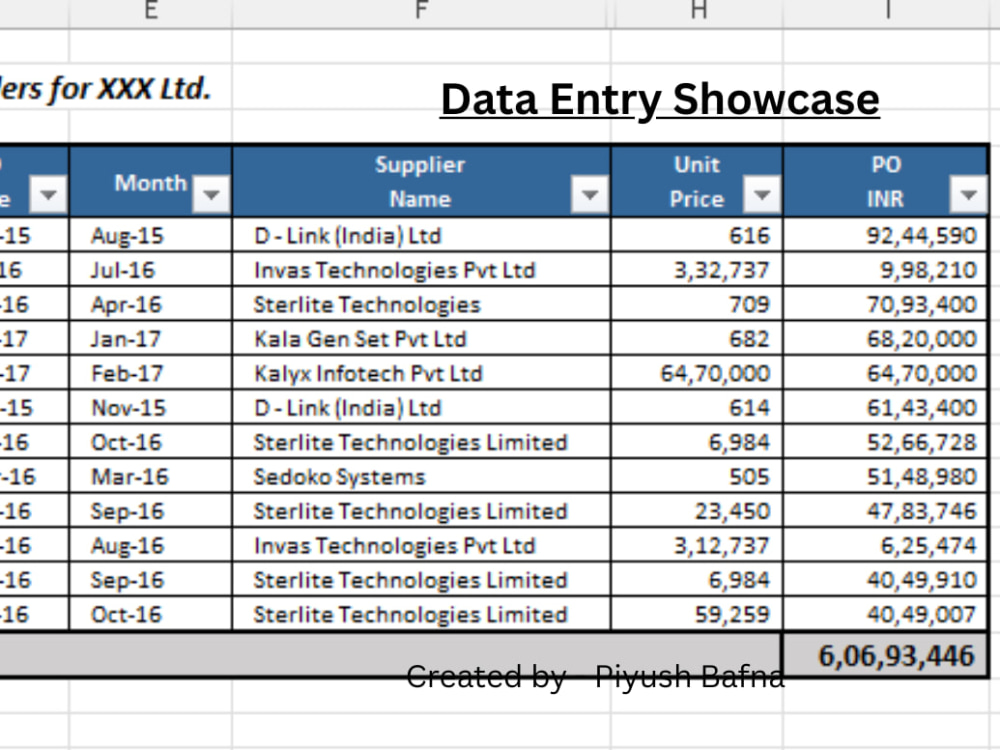Select unit price 614
This screenshot has width=1000, height=750.
coord(696,408)
